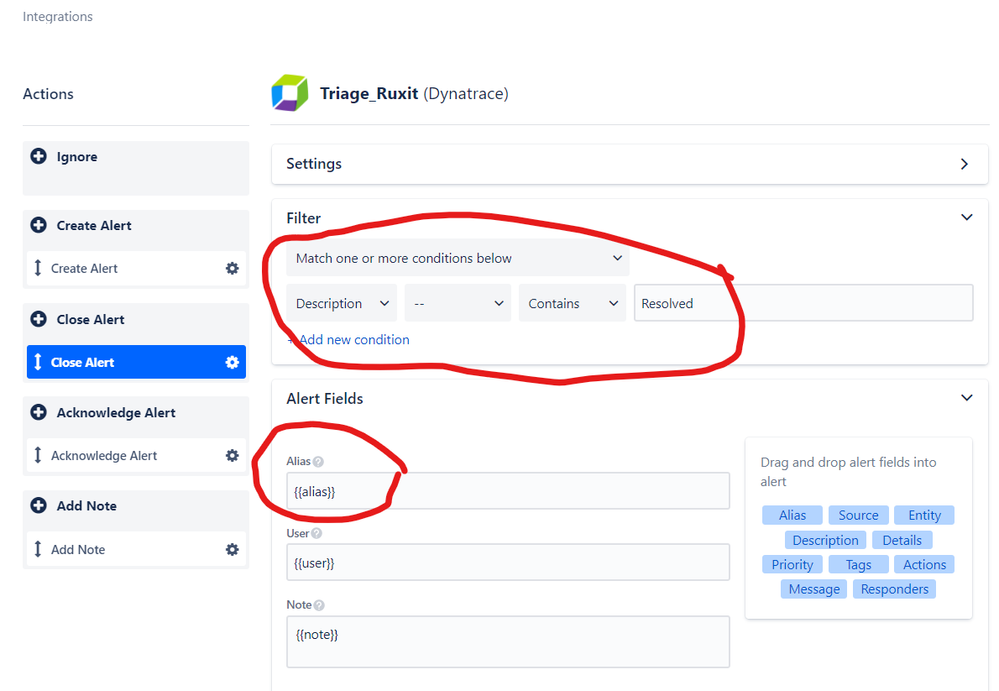Click the Description draggable field chip
The image size is (999, 691).
pos(825,540)
